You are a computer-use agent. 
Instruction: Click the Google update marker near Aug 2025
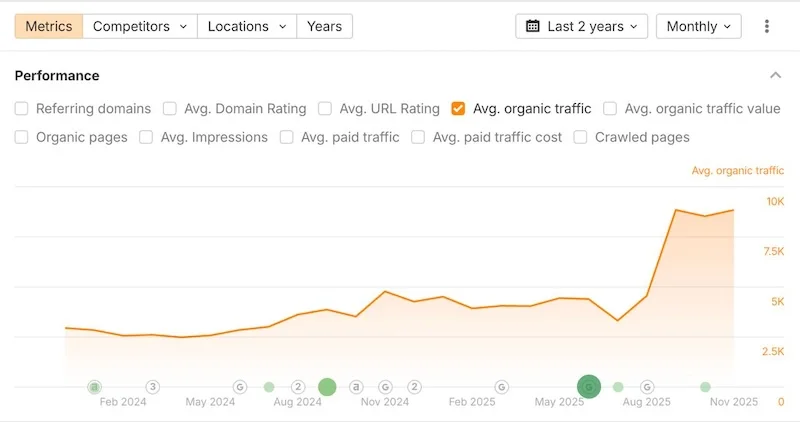click(648, 387)
